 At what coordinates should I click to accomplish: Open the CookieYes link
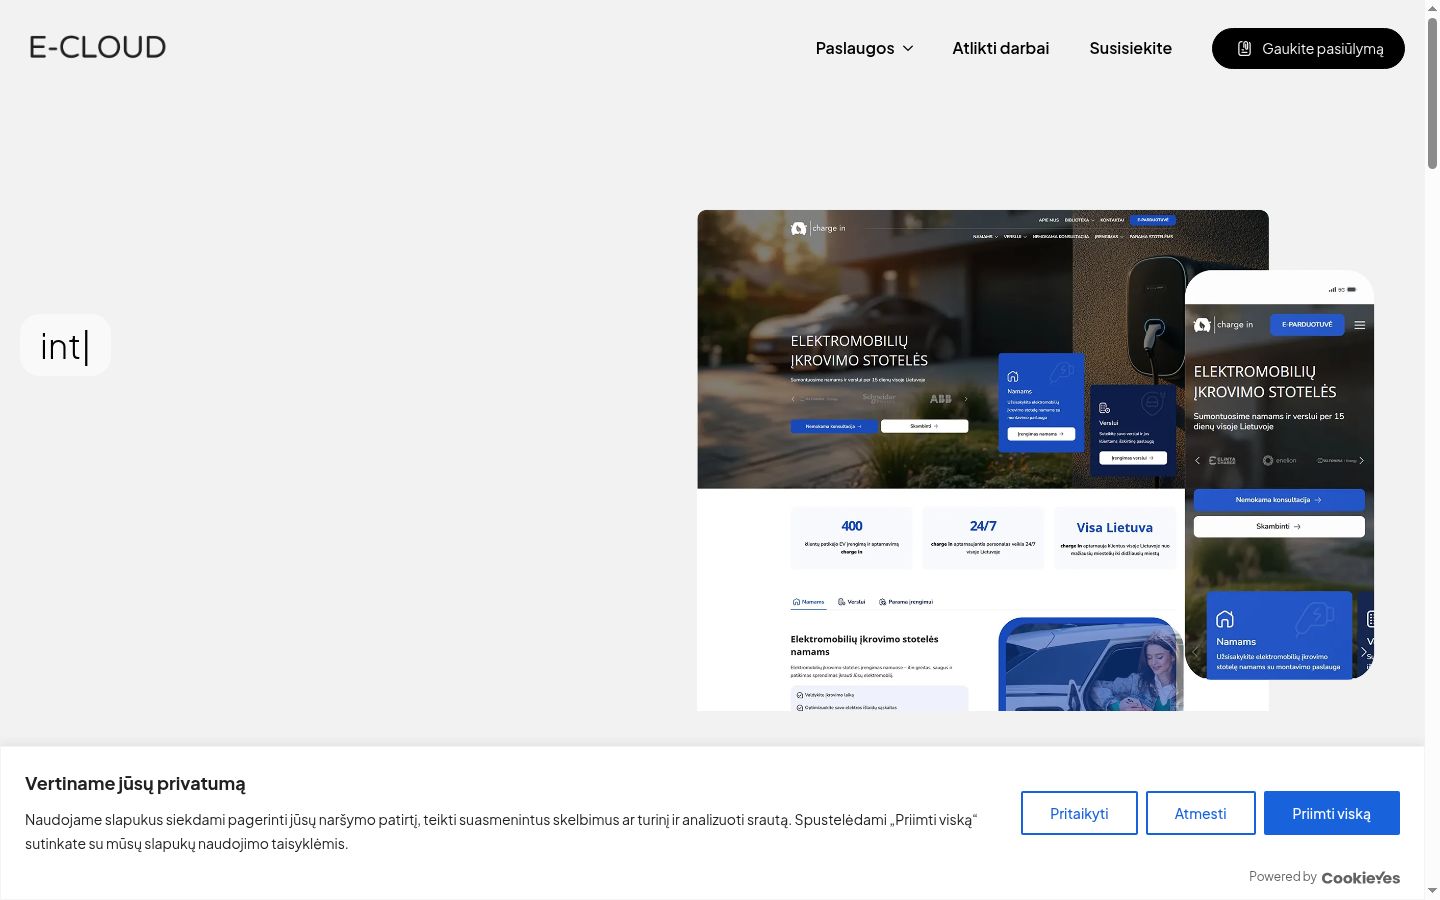1360,877
